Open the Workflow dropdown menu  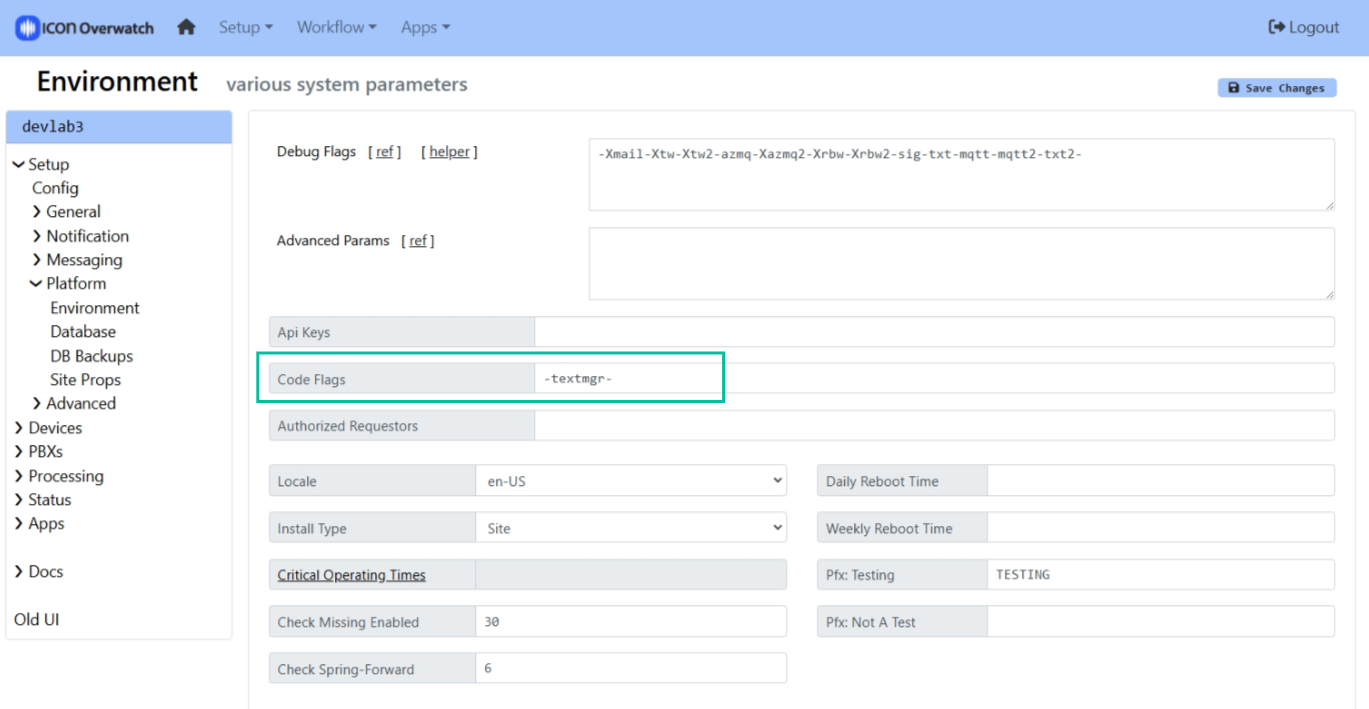tap(336, 28)
